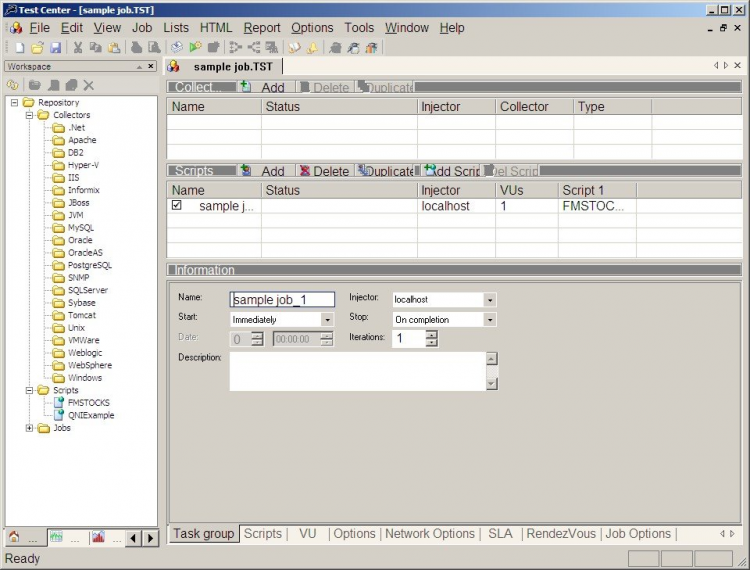Click the New file toolbar icon

[x=18, y=47]
